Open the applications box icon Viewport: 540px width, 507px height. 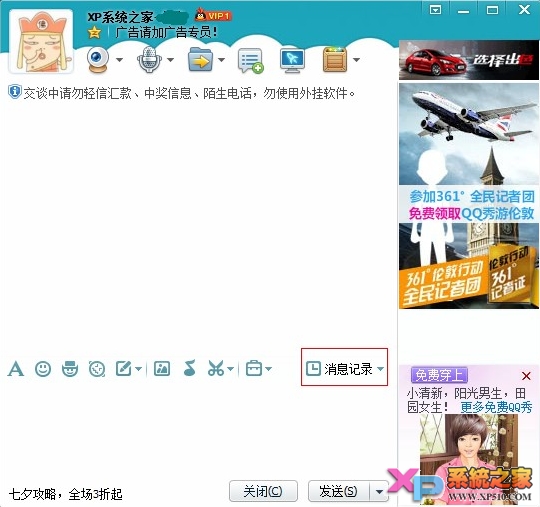335,60
